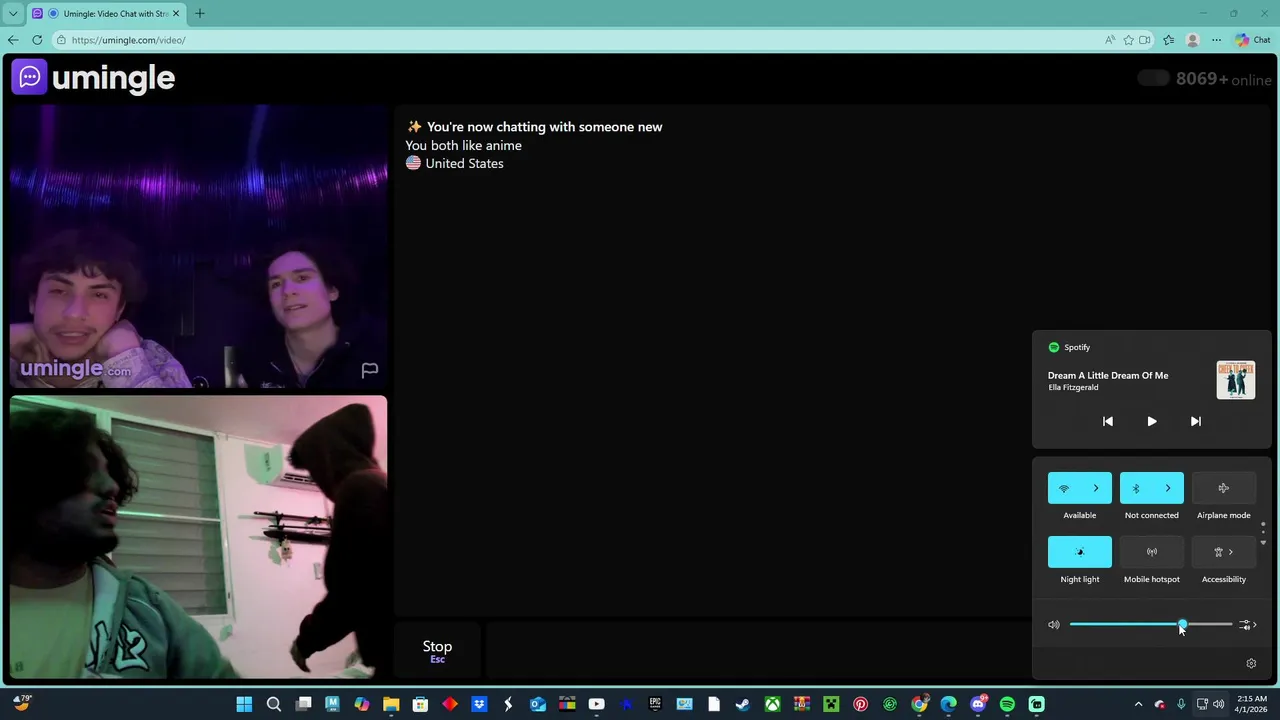
Task: Select the Umingle Video Chat tab
Action: point(106,13)
